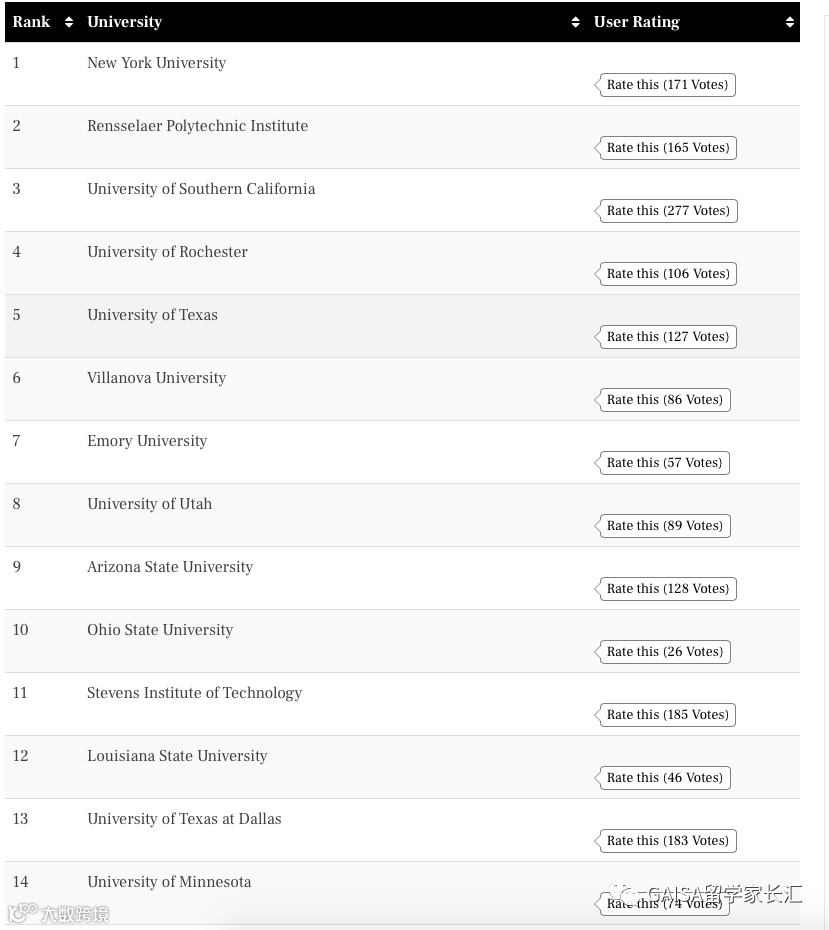829x930 pixels.
Task: Click the Rensselaer Polytechnic Institute name
Action: click(x=197, y=126)
